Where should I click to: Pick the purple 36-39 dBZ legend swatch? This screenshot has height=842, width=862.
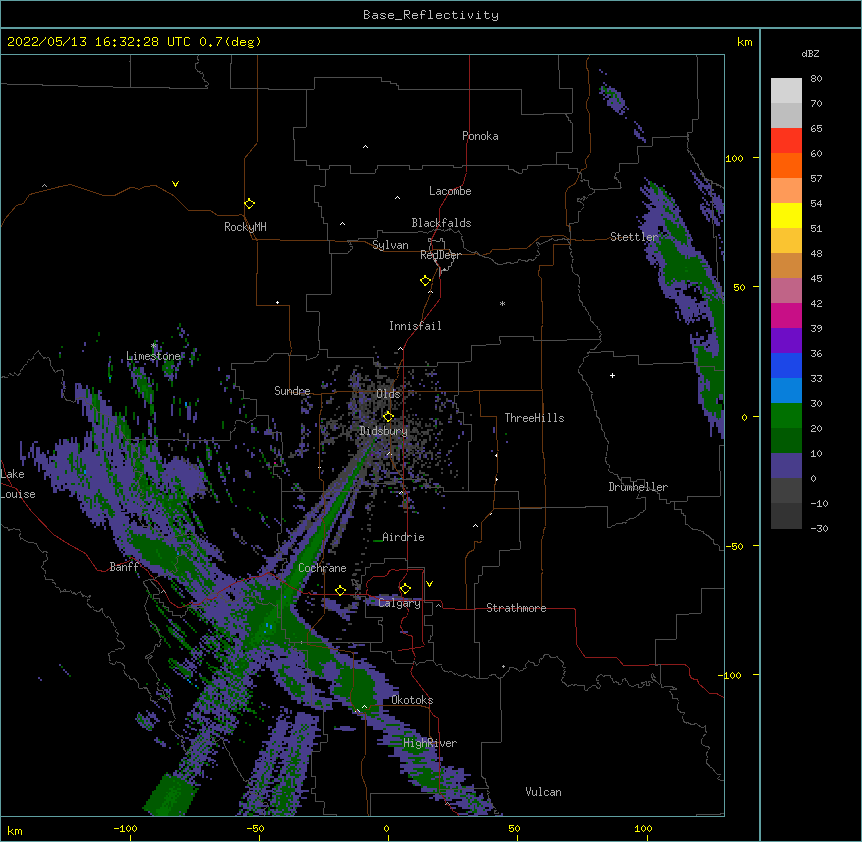coord(786,341)
